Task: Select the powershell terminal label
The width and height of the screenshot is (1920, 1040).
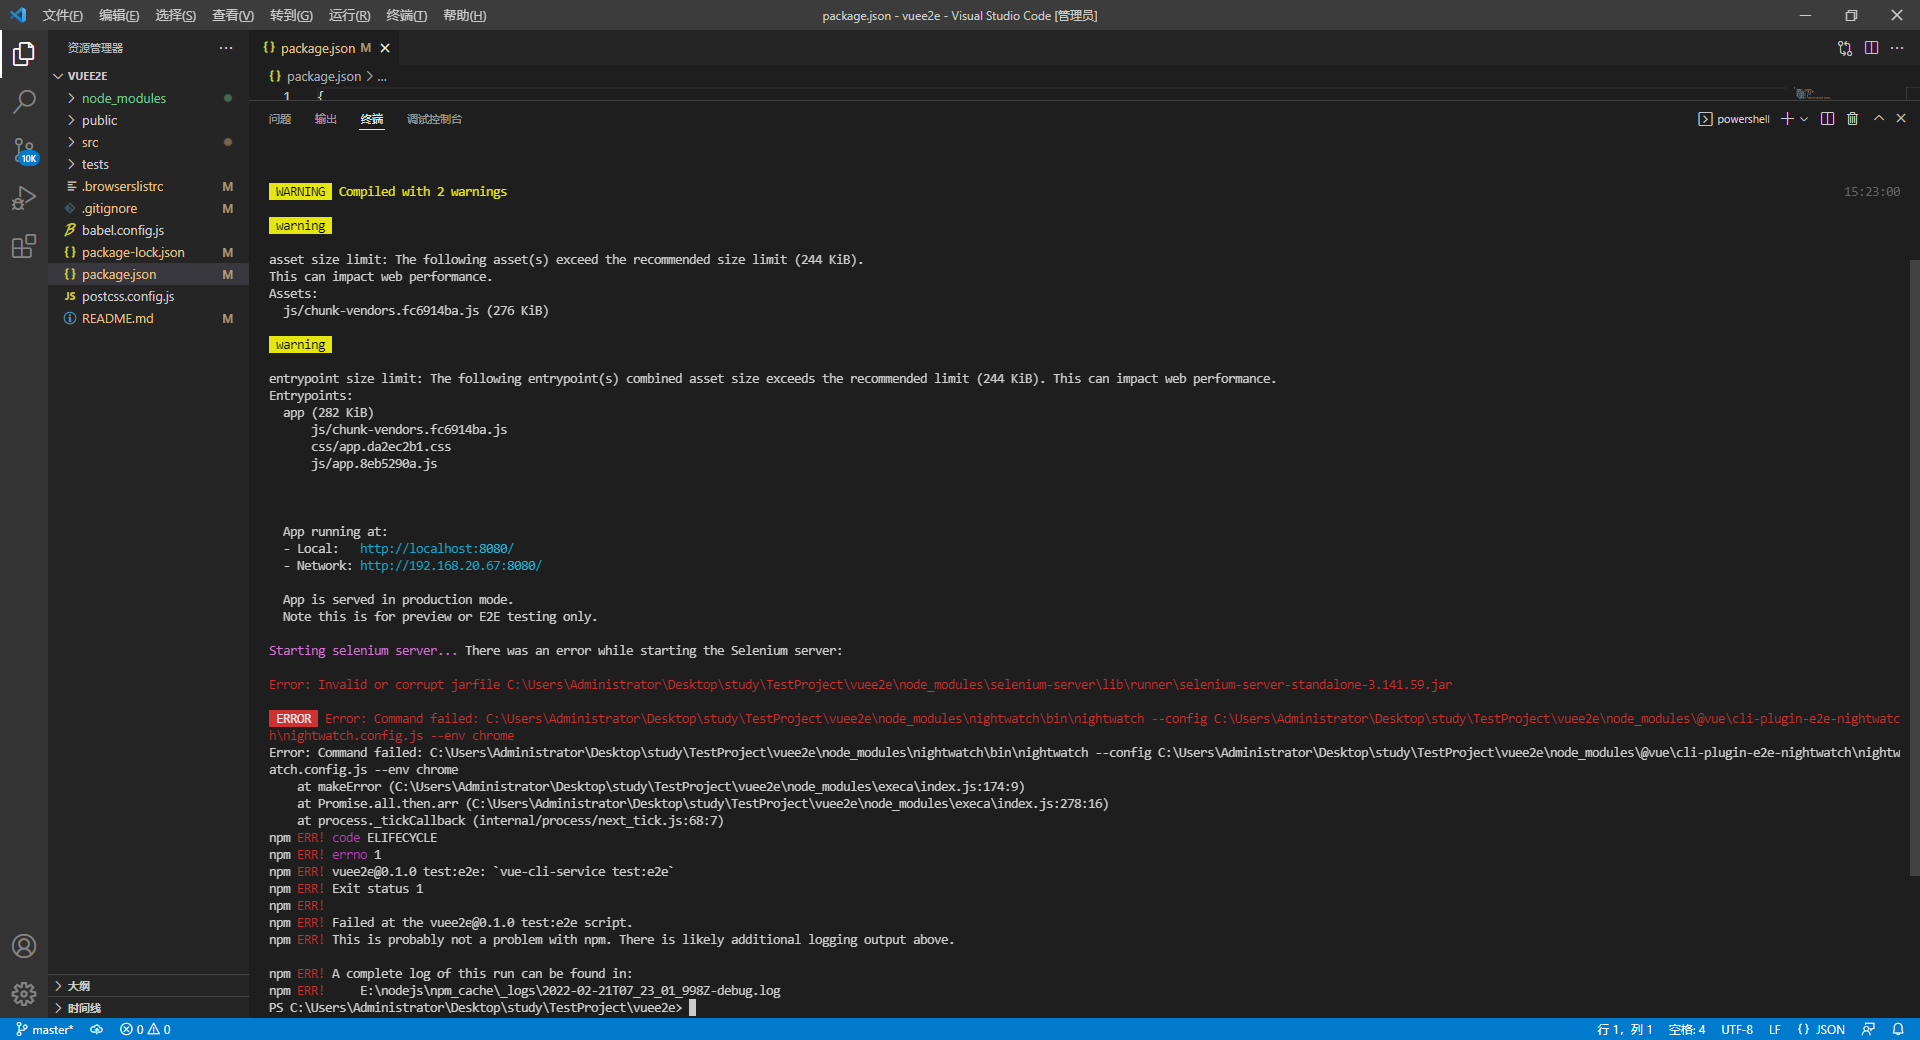Action: 1733,119
